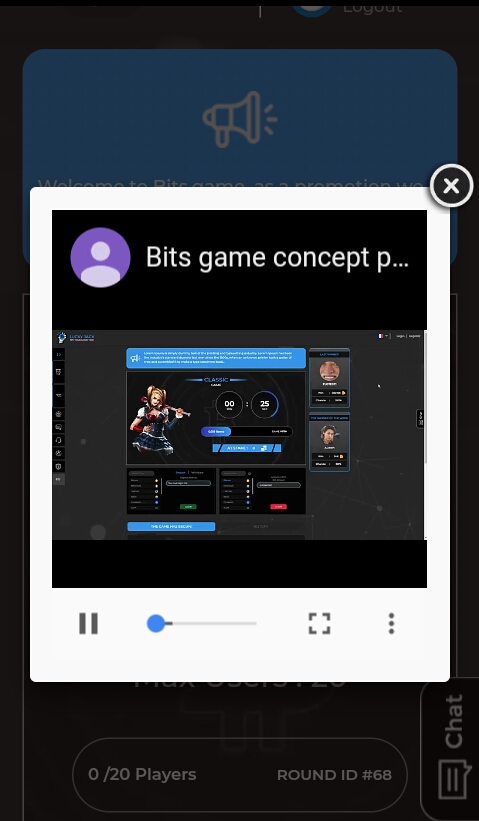The width and height of the screenshot is (479, 821).
Task: Click the chat panel icon below Chat label
Action: pos(452,780)
